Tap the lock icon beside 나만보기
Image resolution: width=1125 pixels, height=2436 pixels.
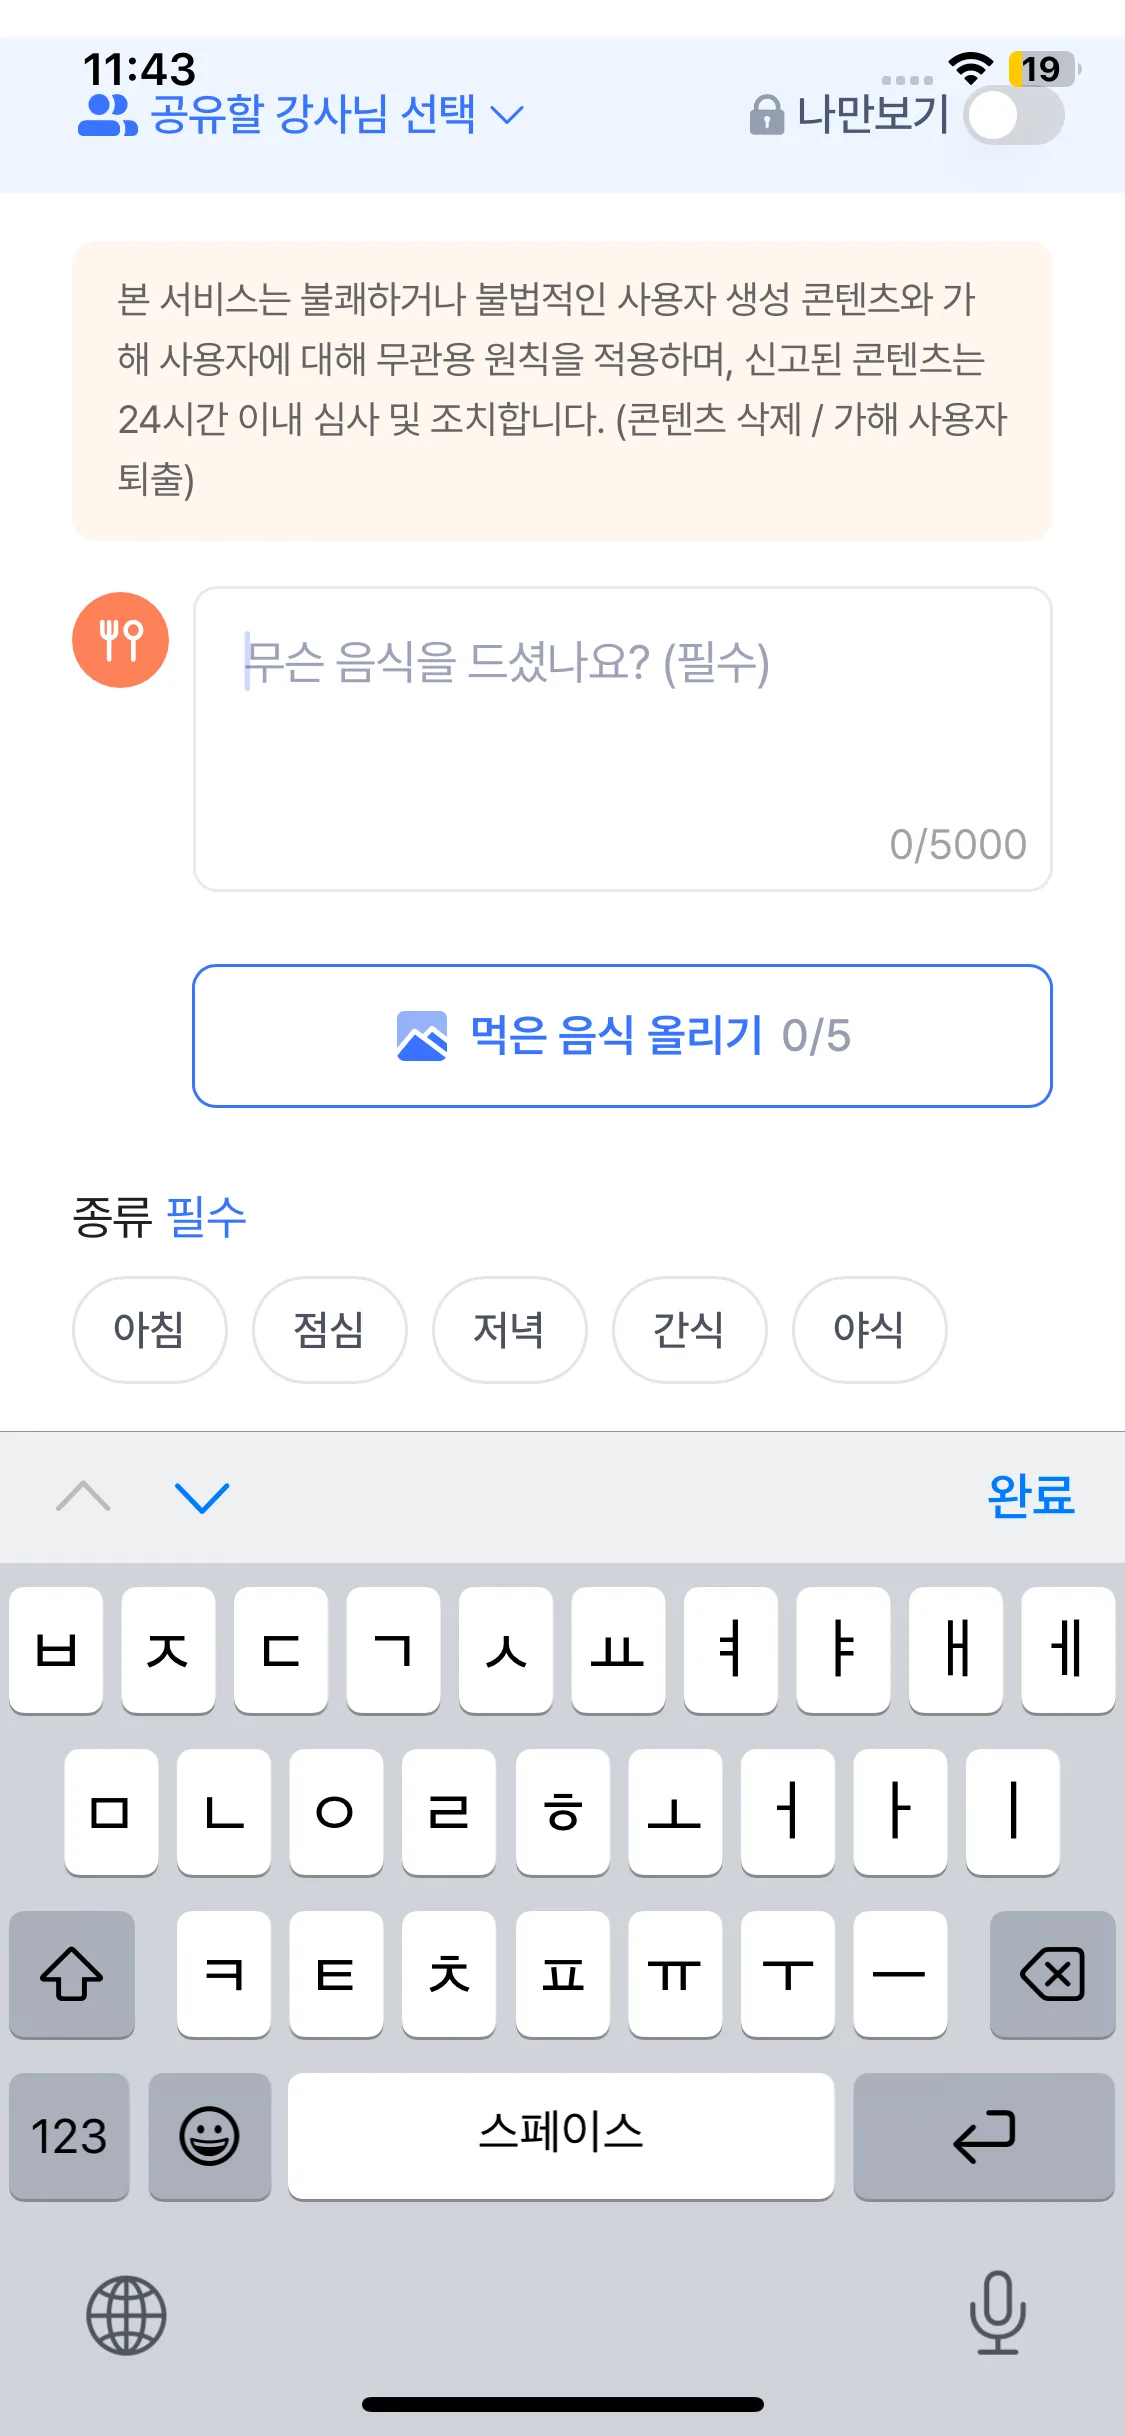click(x=766, y=115)
